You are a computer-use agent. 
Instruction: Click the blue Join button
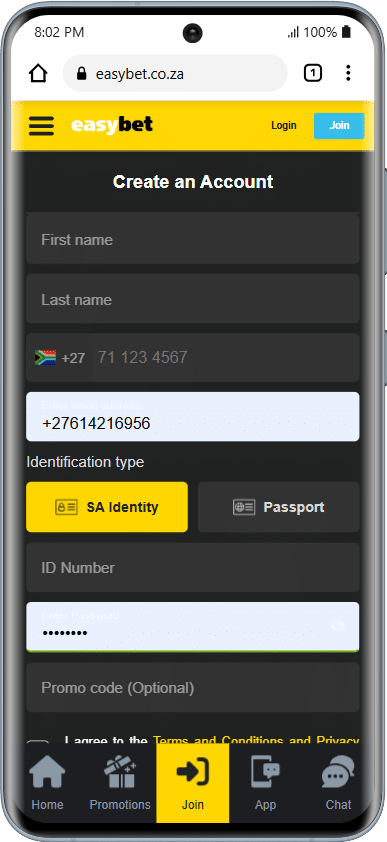(339, 126)
